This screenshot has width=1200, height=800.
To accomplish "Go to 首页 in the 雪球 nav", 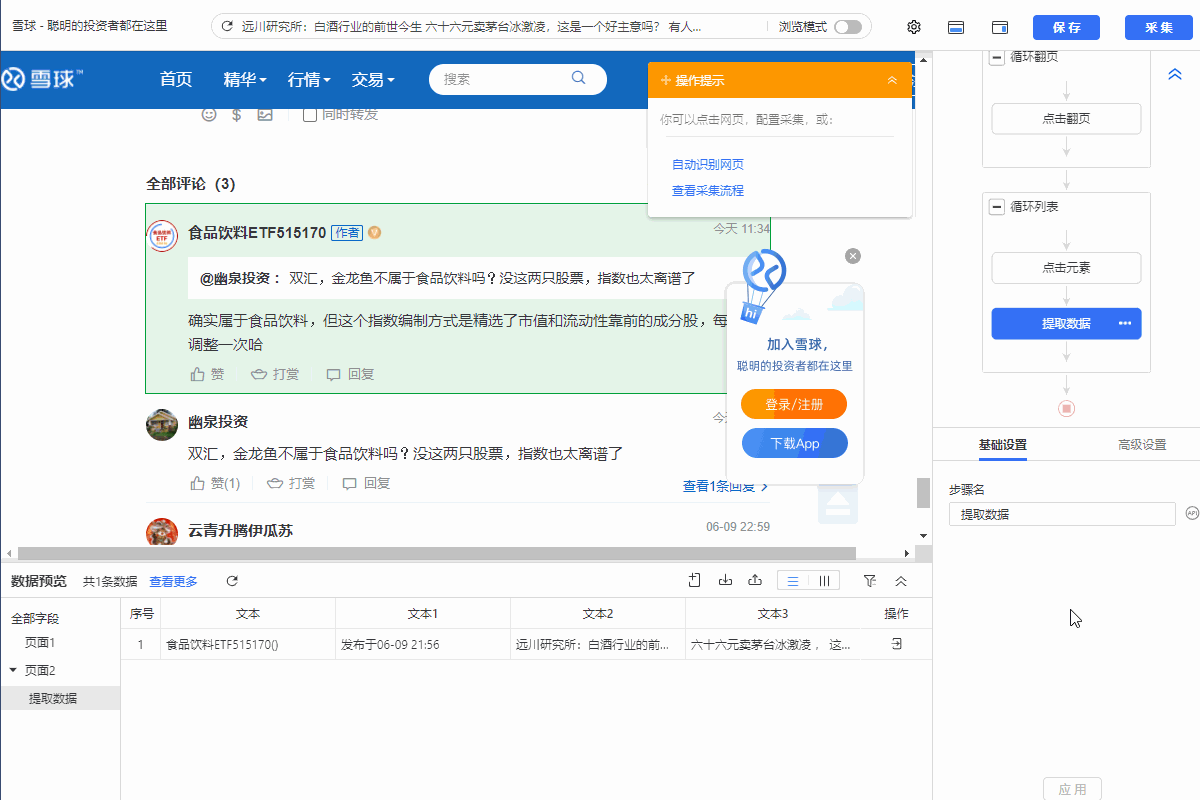I will tap(176, 79).
